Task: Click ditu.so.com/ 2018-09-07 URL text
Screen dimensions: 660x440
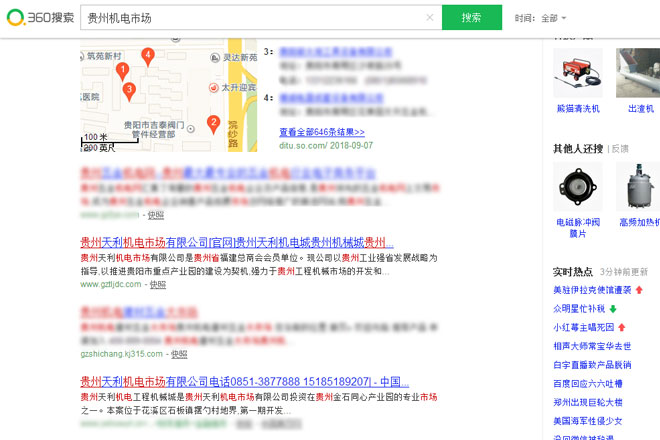Action: 326,145
